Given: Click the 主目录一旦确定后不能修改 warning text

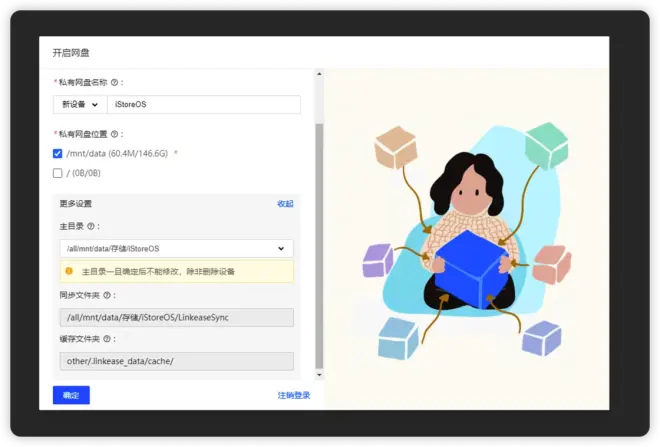Looking at the screenshot, I should coord(158,271).
